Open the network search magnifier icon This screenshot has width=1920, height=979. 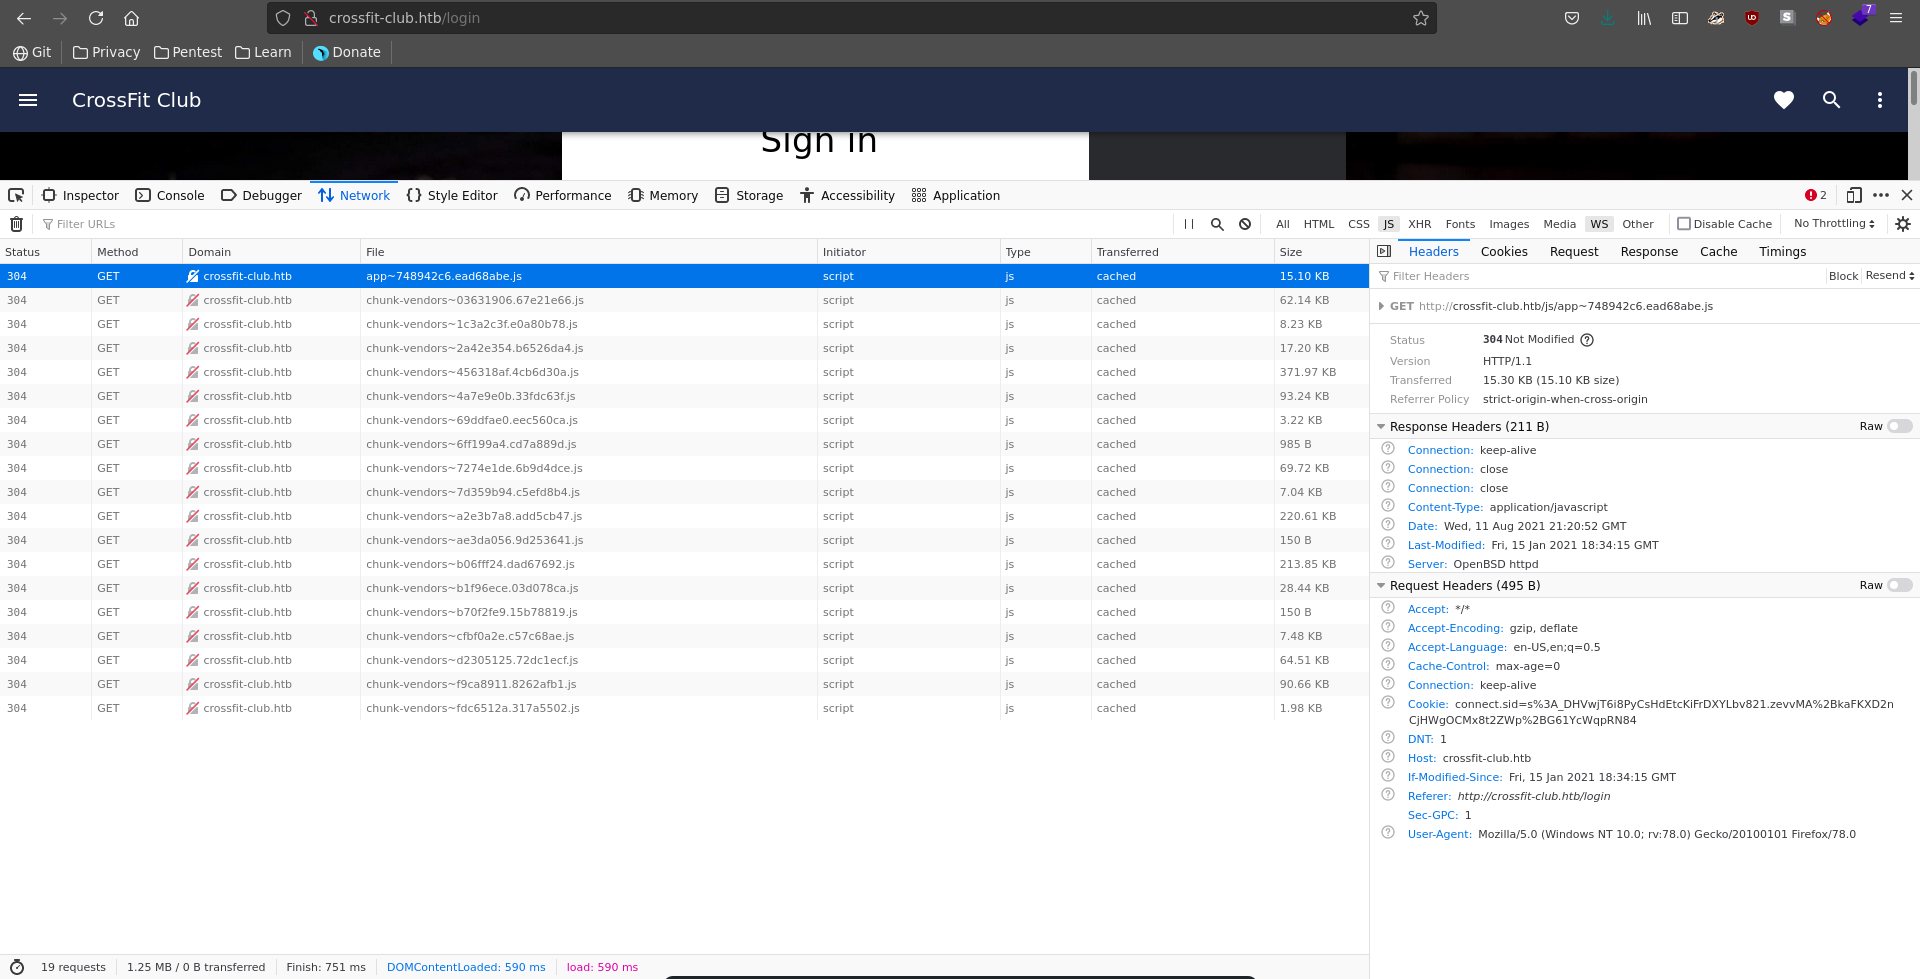coord(1217,224)
